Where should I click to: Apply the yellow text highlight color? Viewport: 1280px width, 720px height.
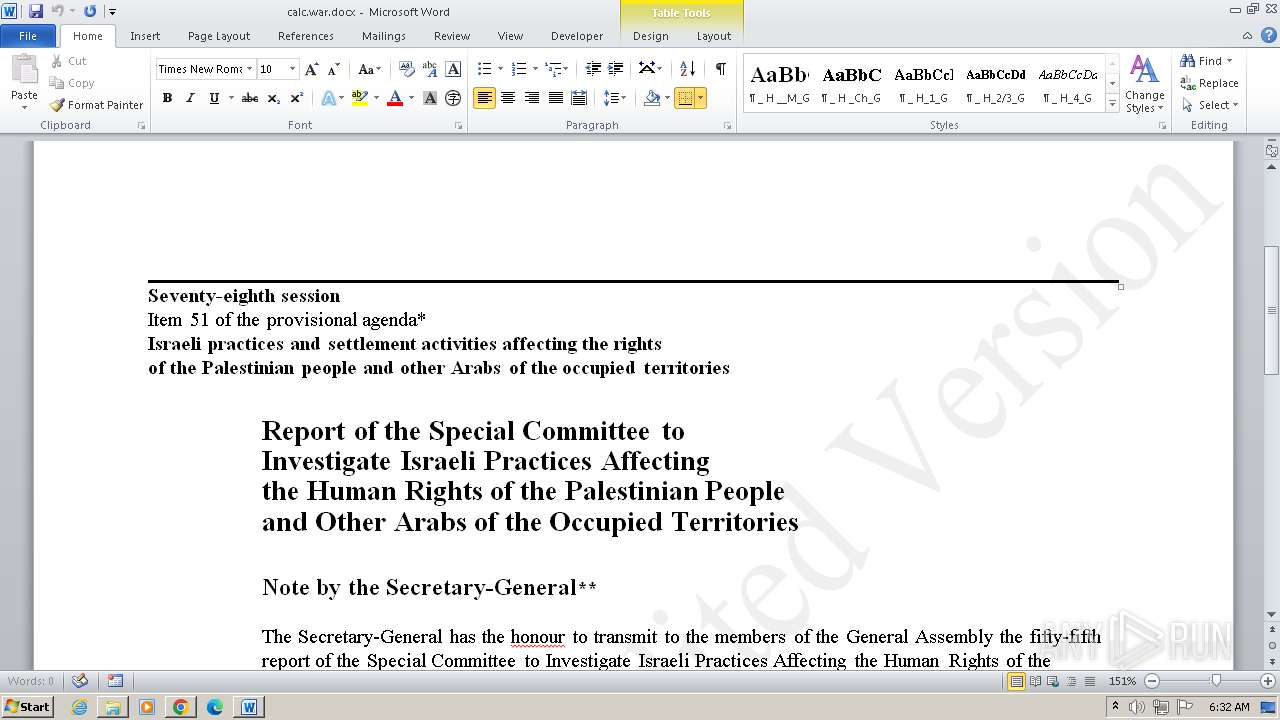coord(360,98)
